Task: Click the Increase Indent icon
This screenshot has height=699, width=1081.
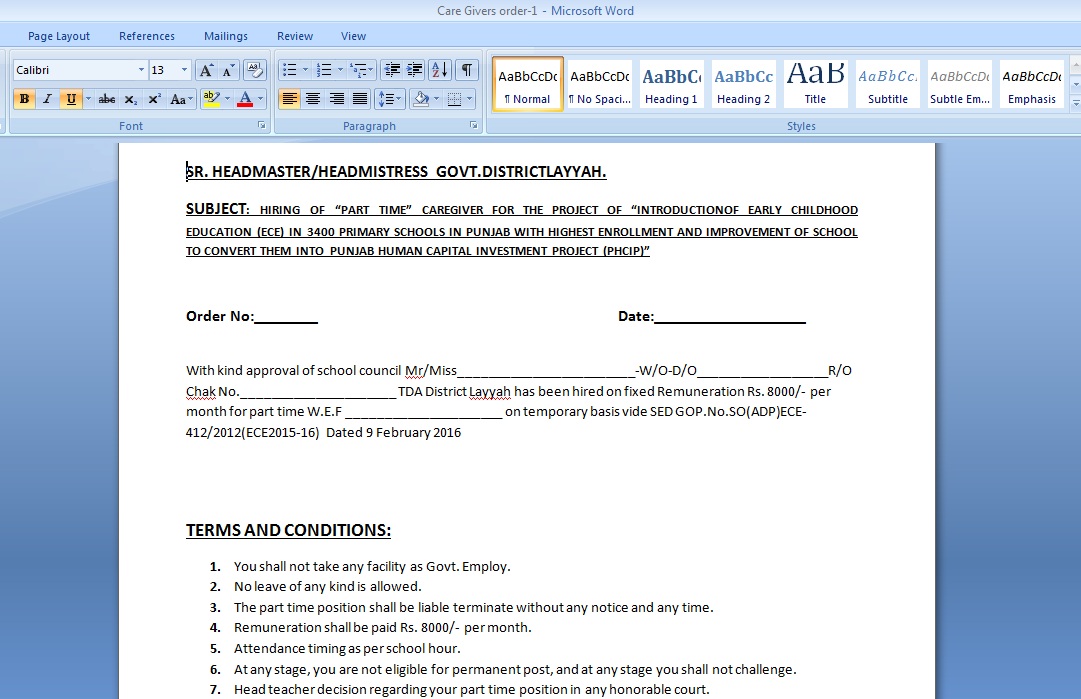Action: tap(415, 70)
